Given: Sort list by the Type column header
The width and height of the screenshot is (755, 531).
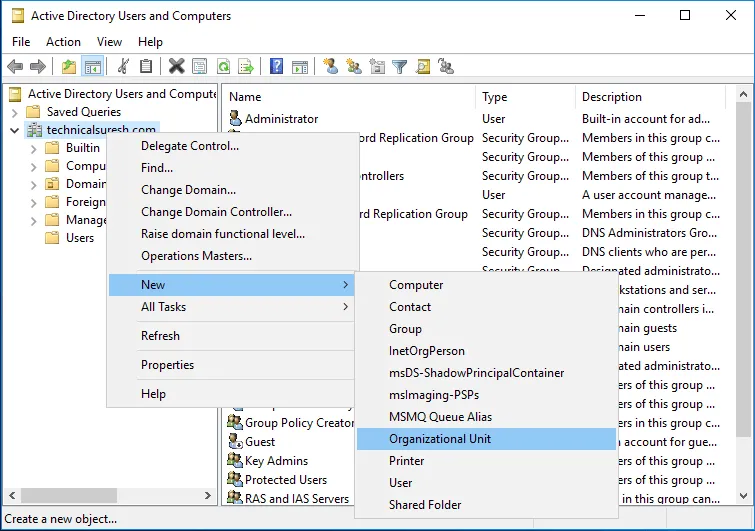Looking at the screenshot, I should pyautogui.click(x=526, y=97).
